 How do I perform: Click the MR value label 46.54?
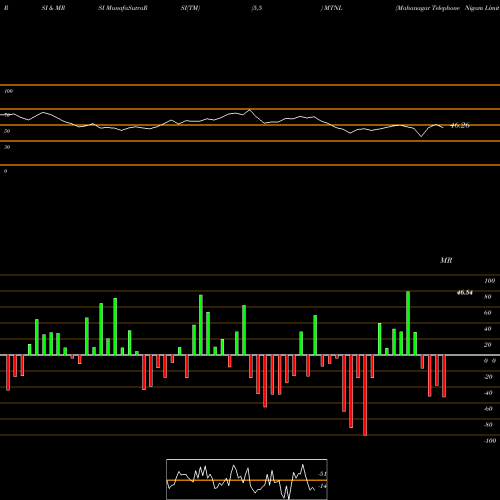[464, 293]
